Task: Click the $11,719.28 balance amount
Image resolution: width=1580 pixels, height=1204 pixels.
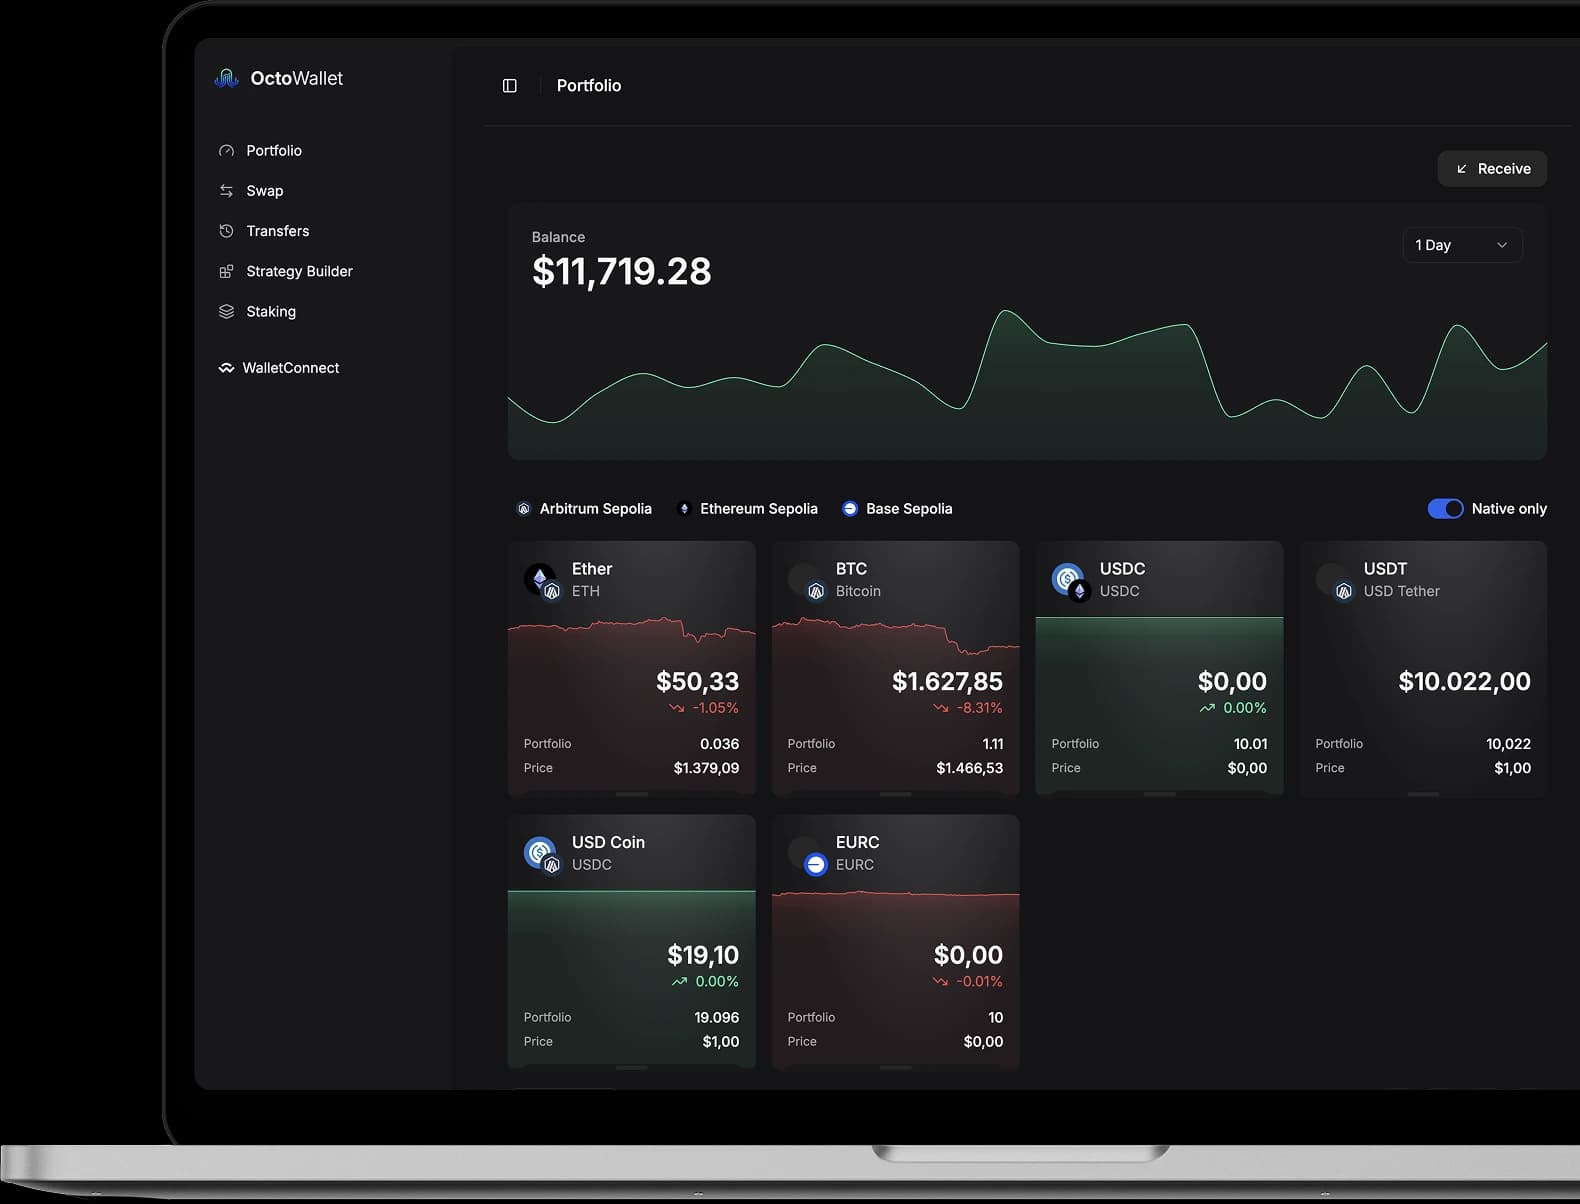Action: (x=622, y=271)
